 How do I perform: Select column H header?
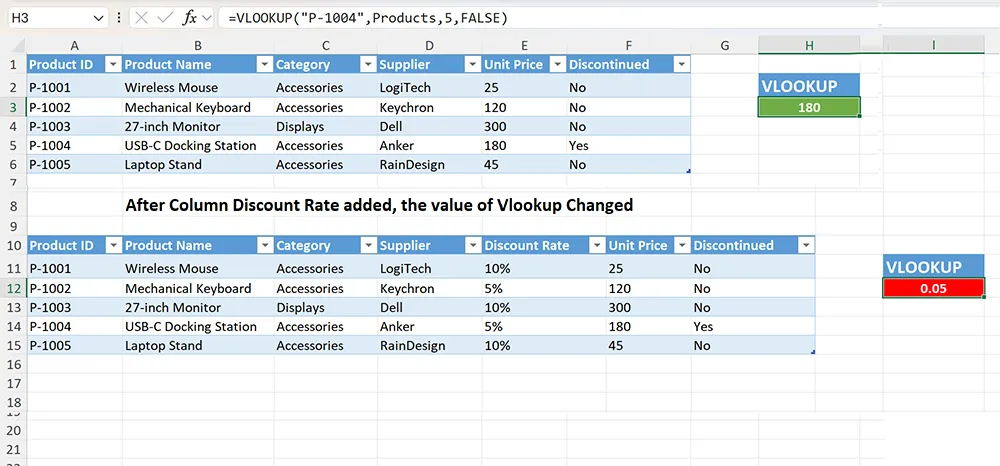[809, 44]
